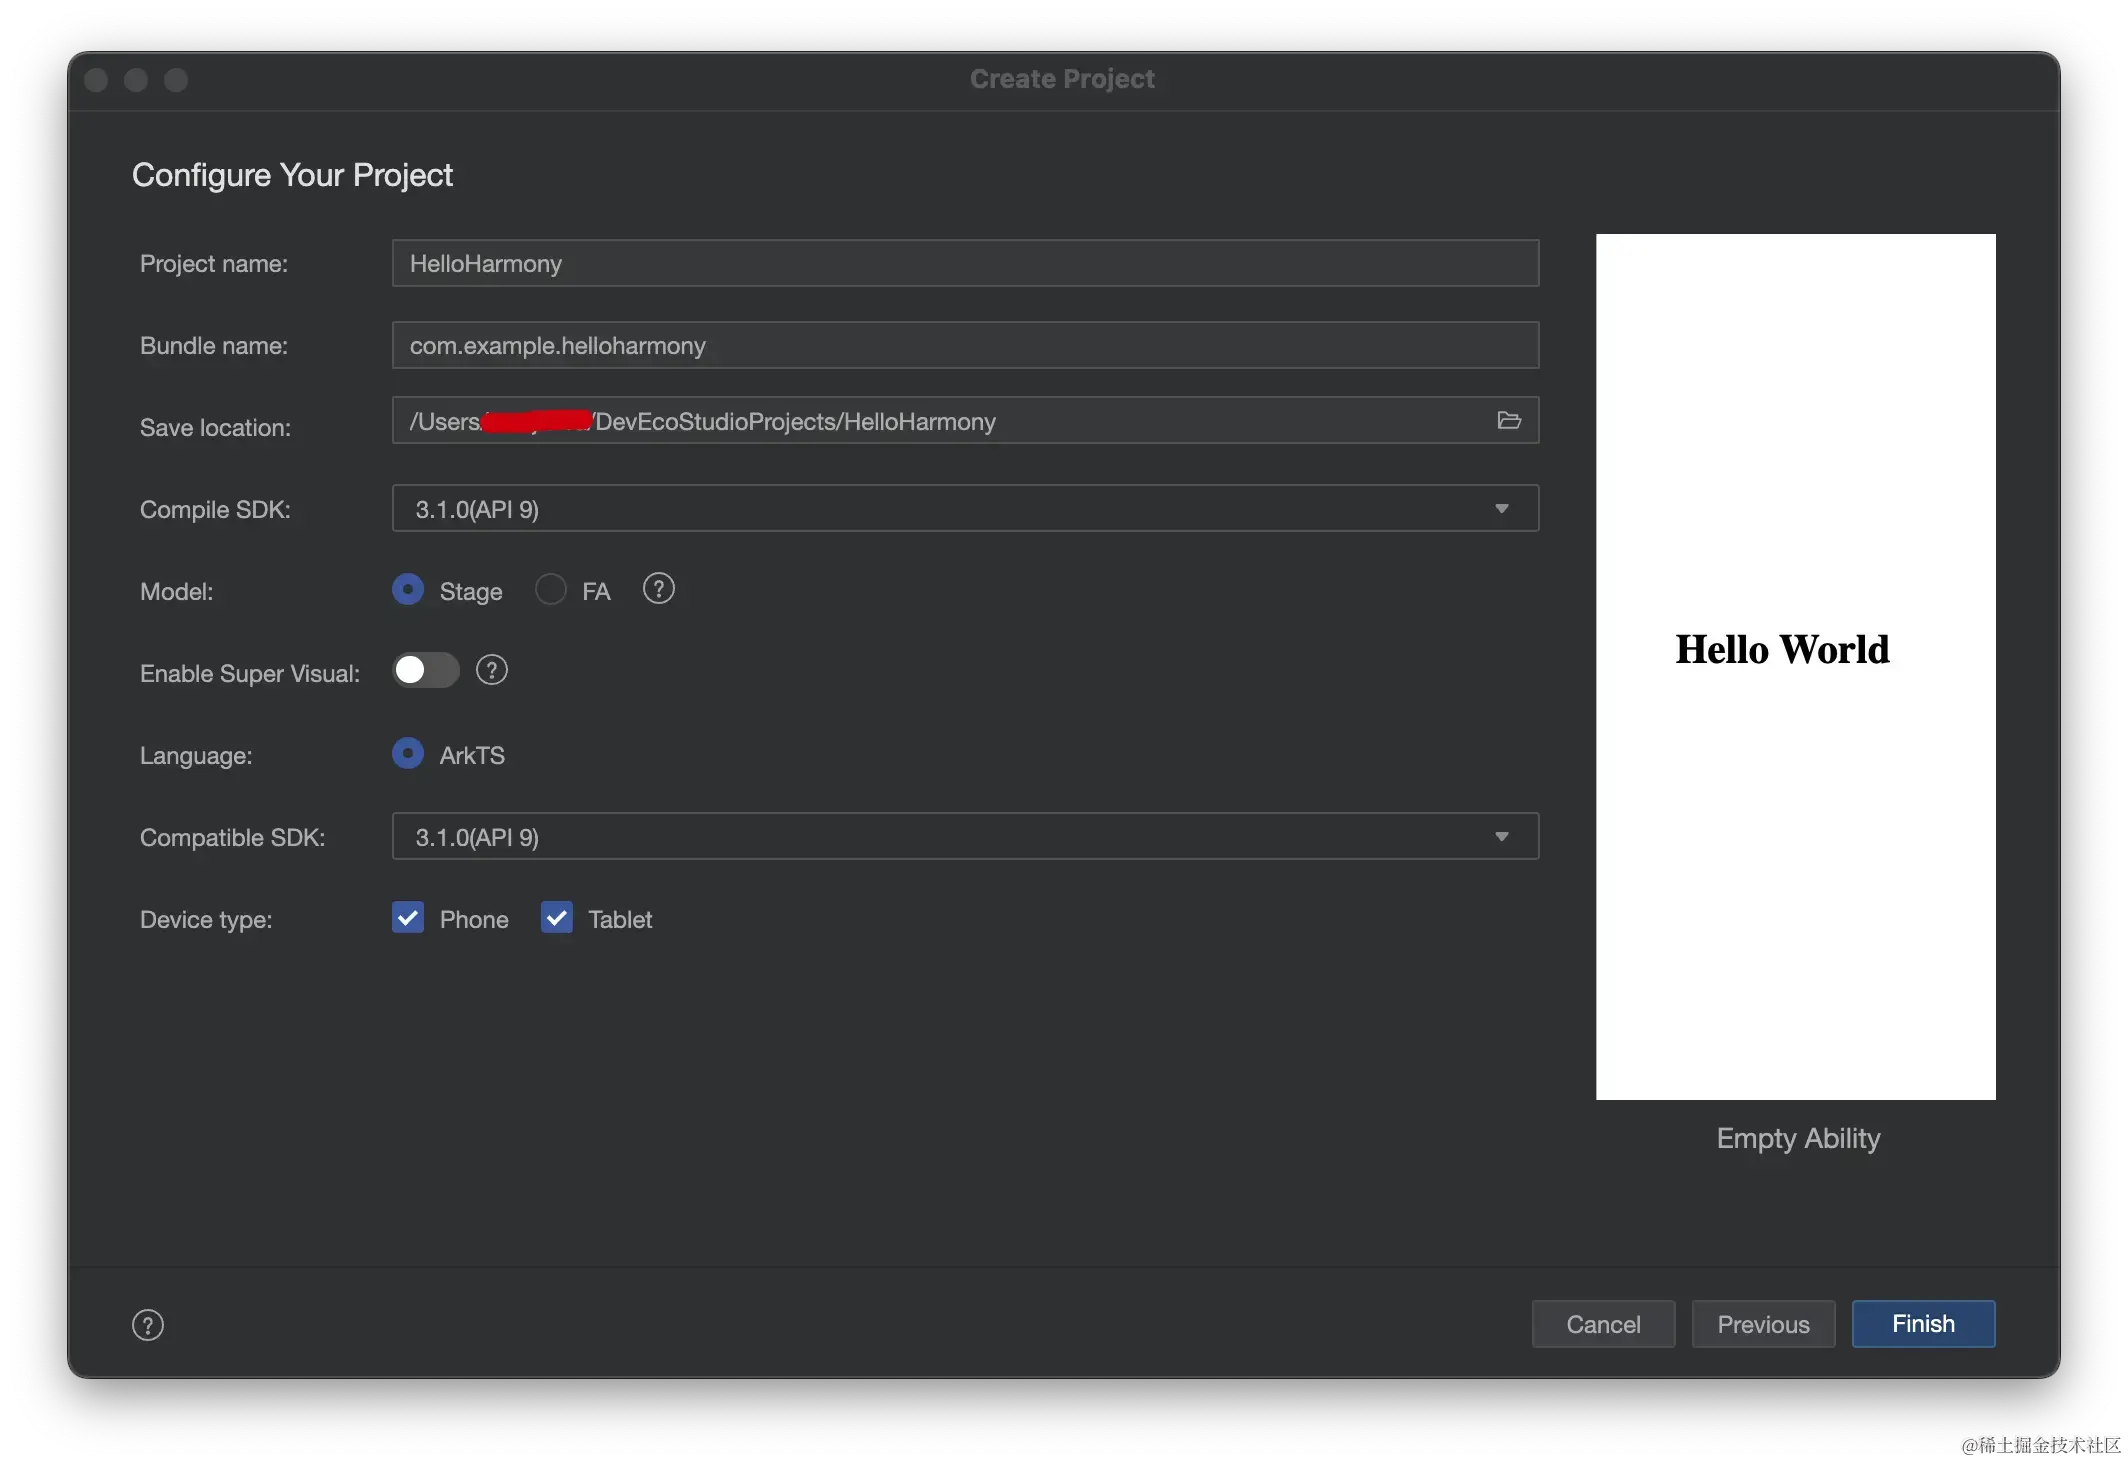Open the Compatible SDK dropdown

965,836
